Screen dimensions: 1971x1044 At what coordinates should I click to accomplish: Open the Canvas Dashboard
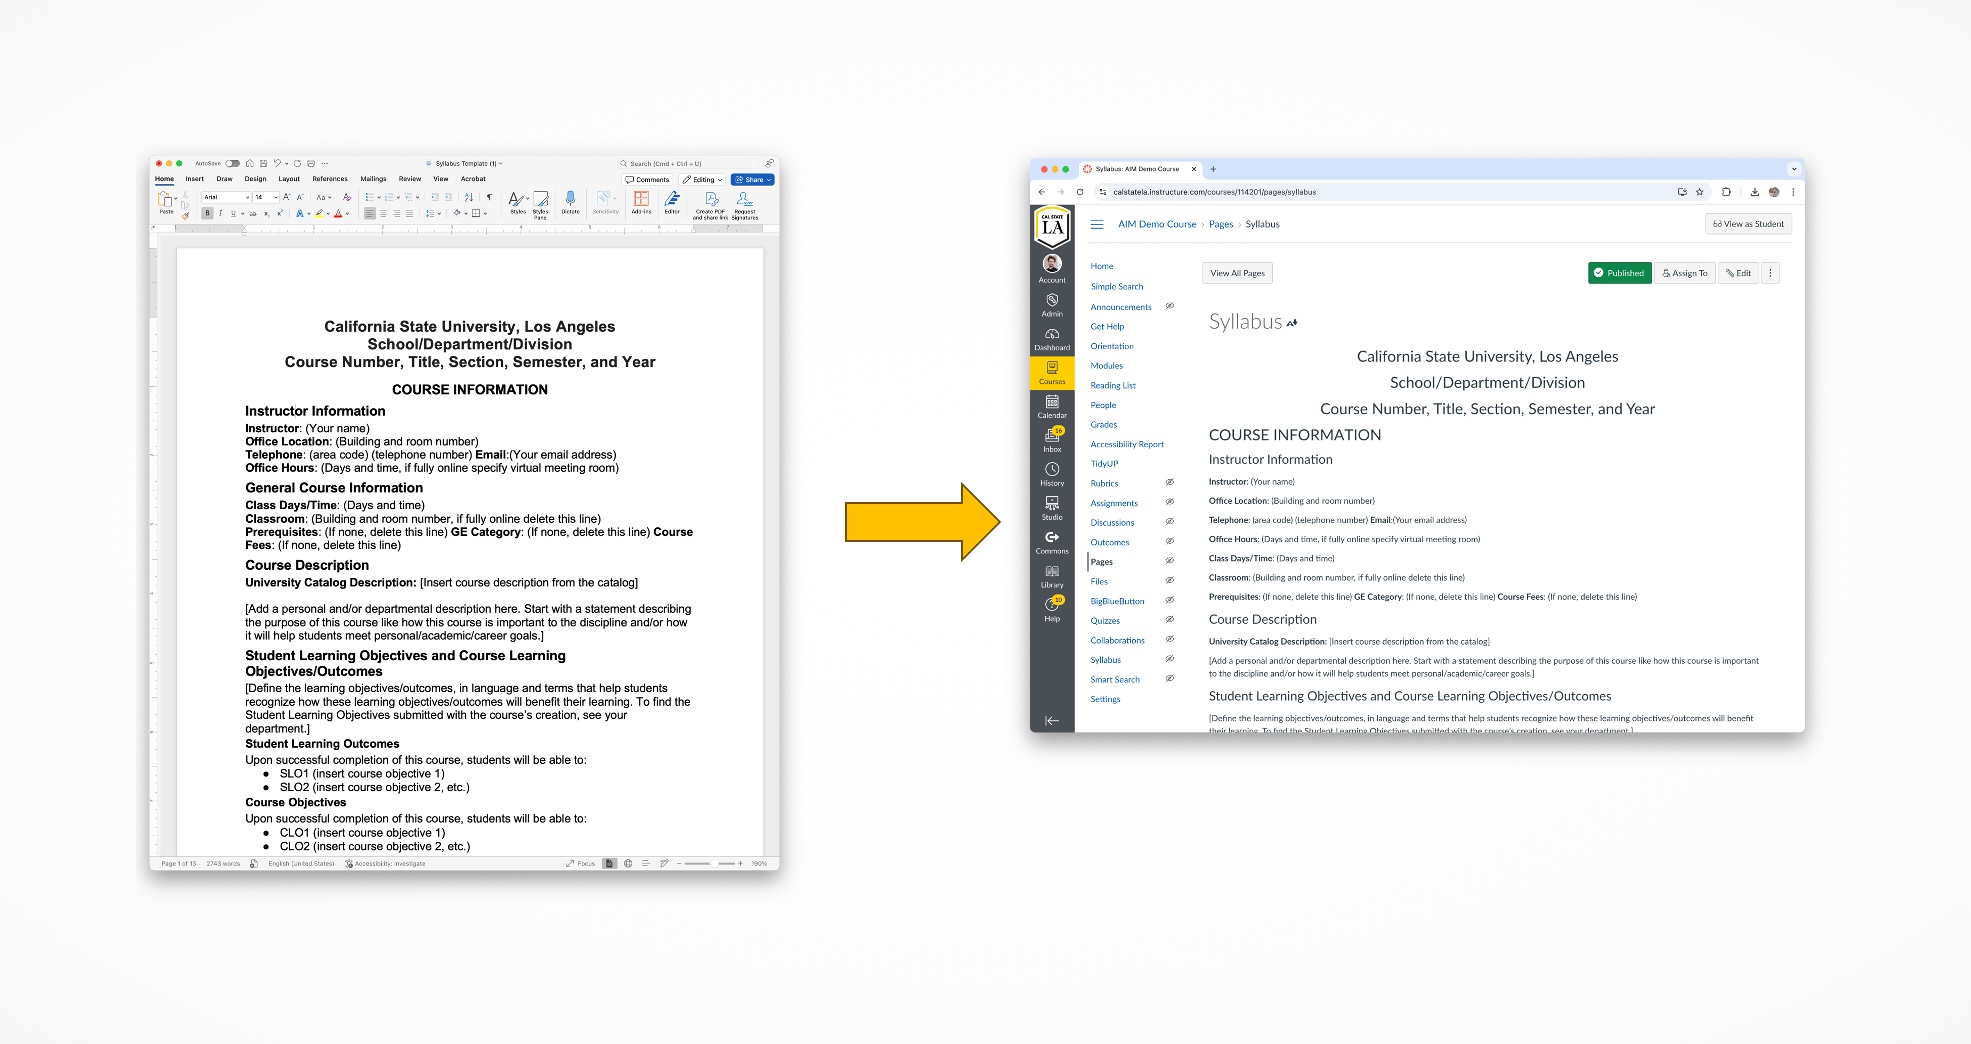coord(1052,340)
